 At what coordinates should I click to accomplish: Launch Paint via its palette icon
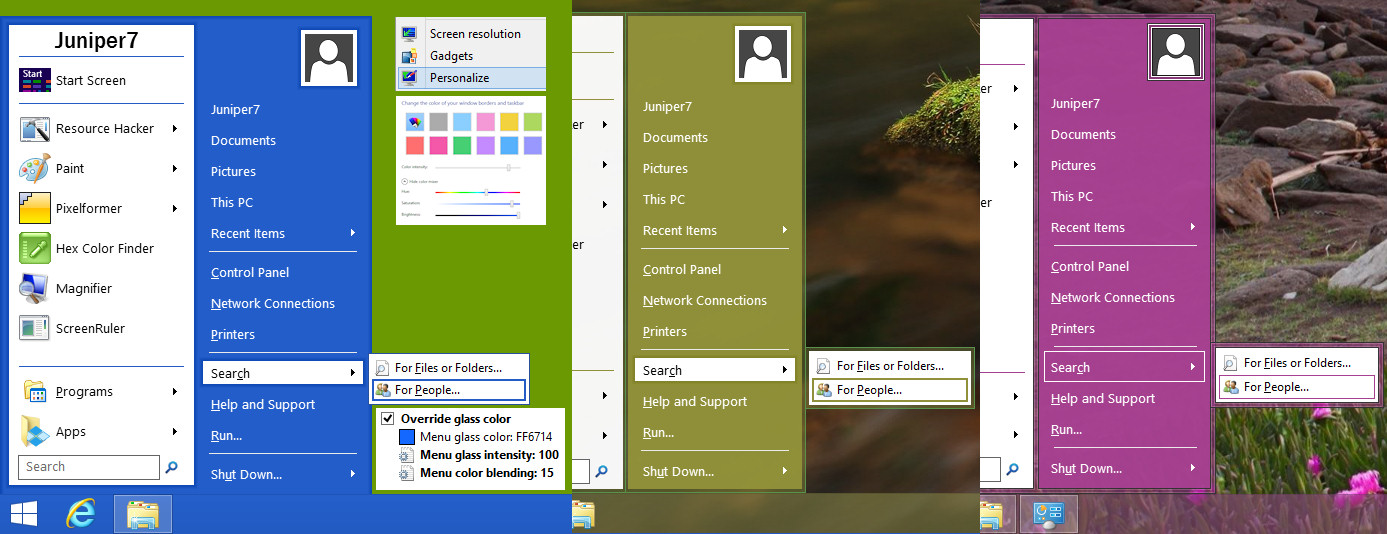coord(35,169)
